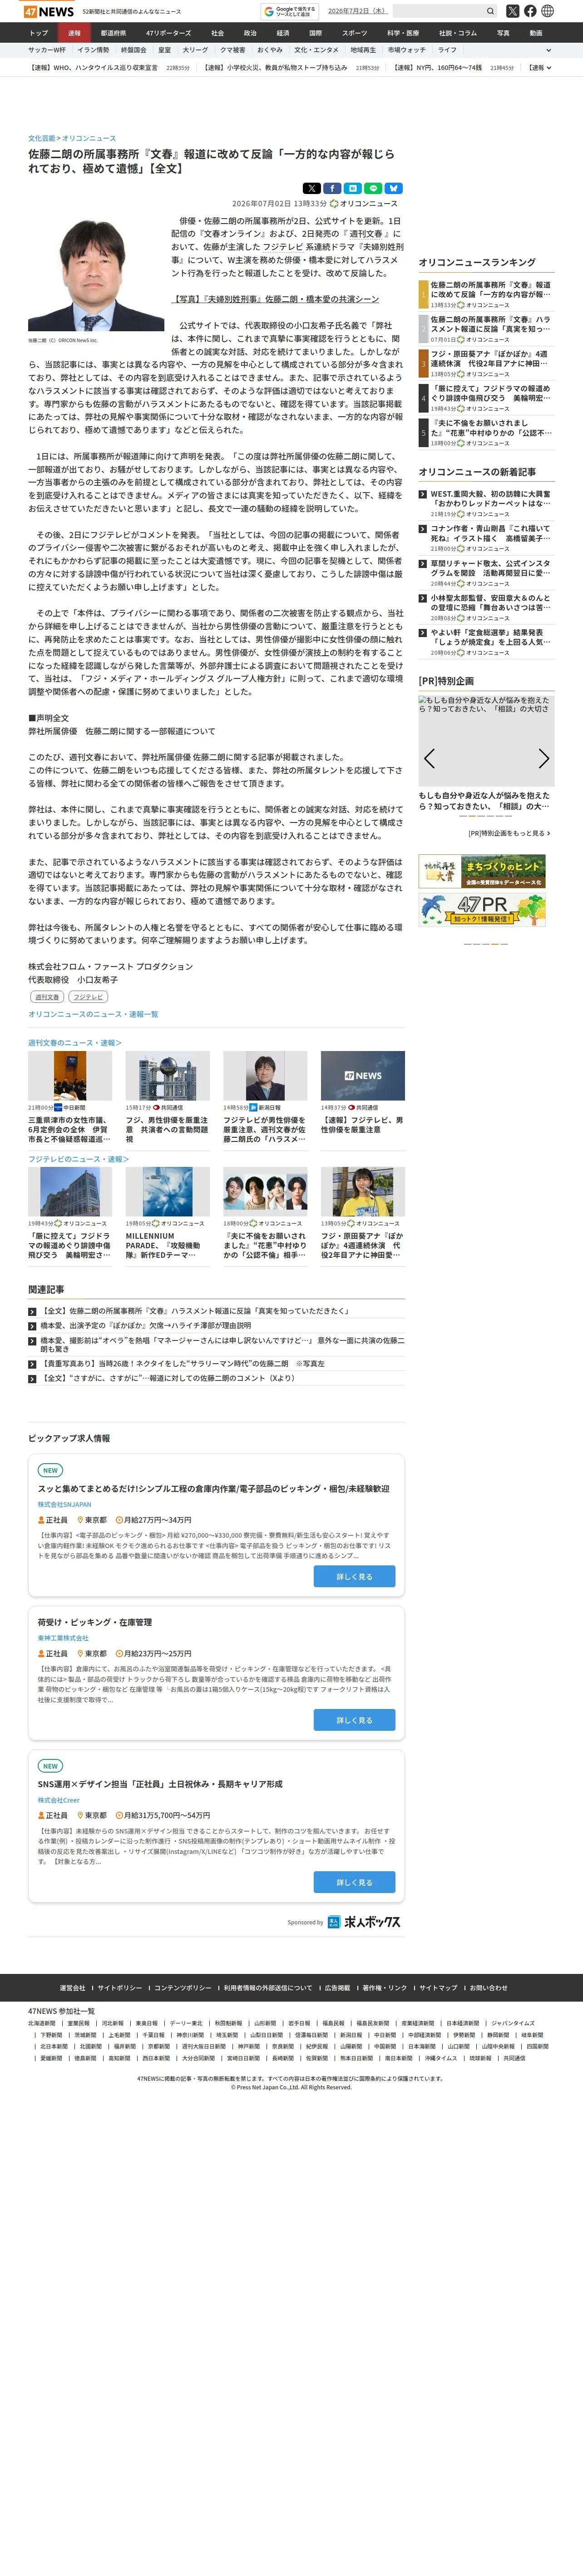
Task: Click the フジテレビ tag button below the article
Action: [88, 997]
